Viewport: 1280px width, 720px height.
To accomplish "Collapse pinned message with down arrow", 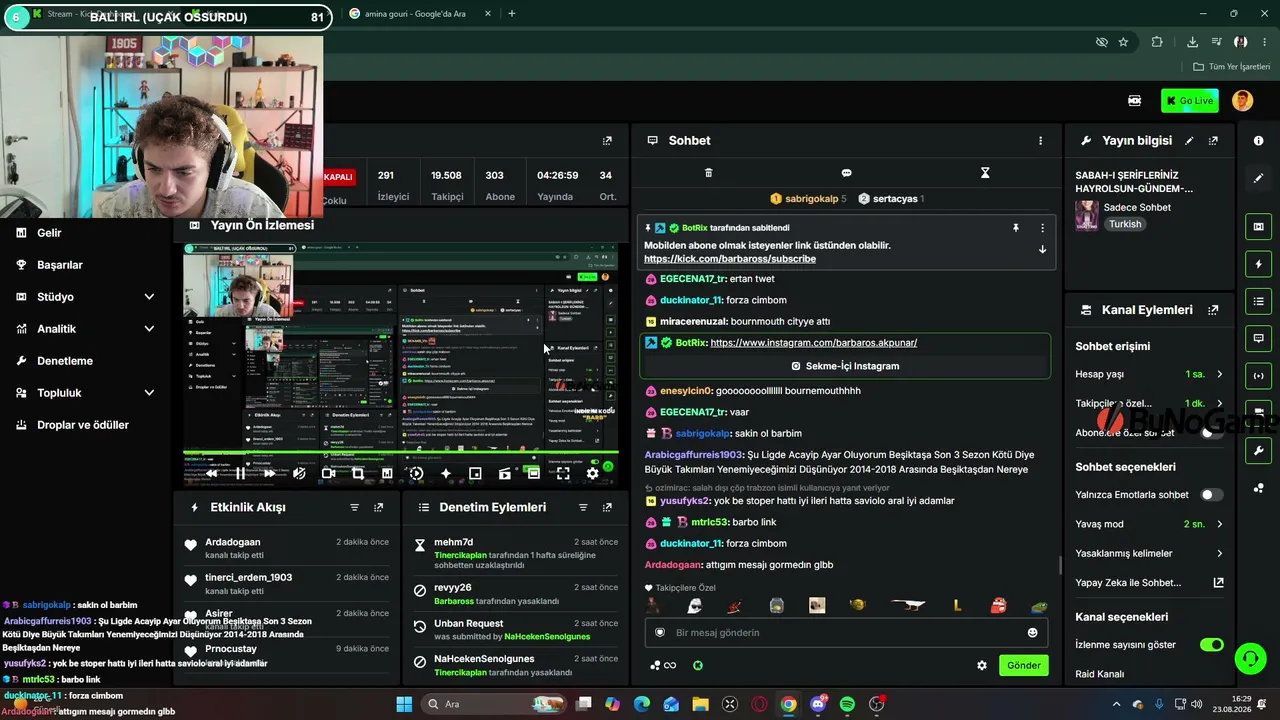I will tap(1042, 250).
